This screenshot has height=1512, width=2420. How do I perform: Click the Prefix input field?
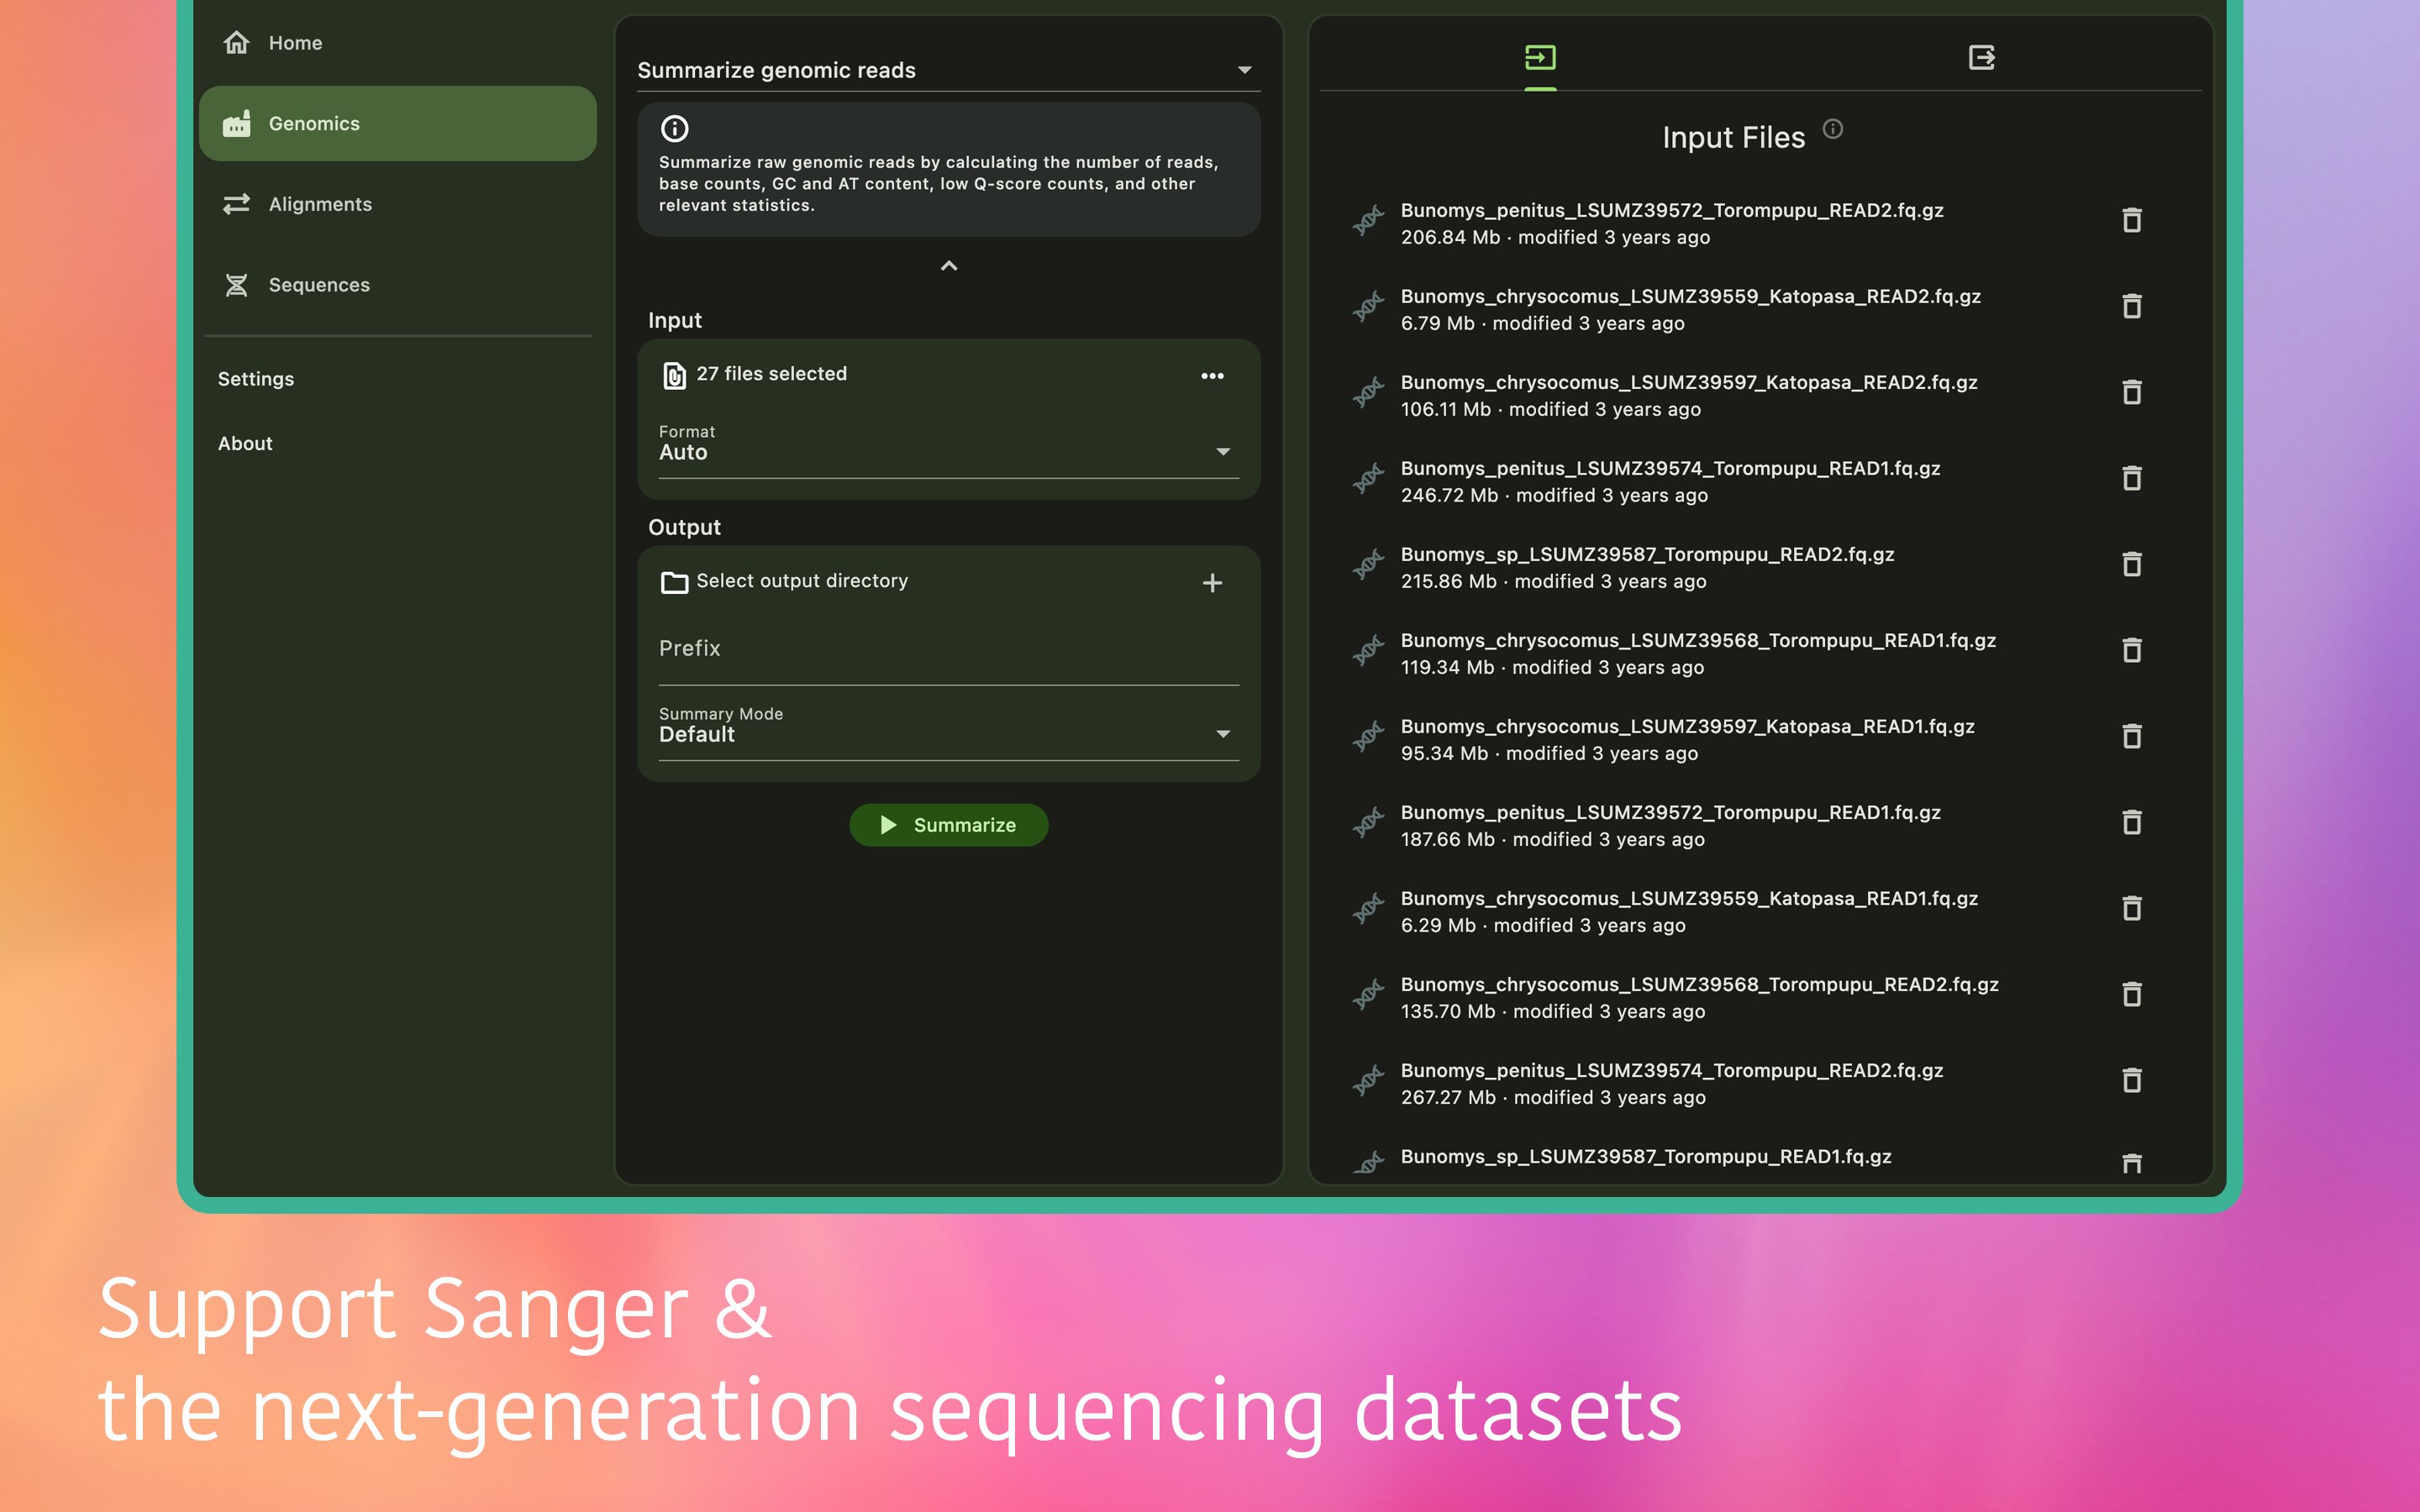coord(948,650)
